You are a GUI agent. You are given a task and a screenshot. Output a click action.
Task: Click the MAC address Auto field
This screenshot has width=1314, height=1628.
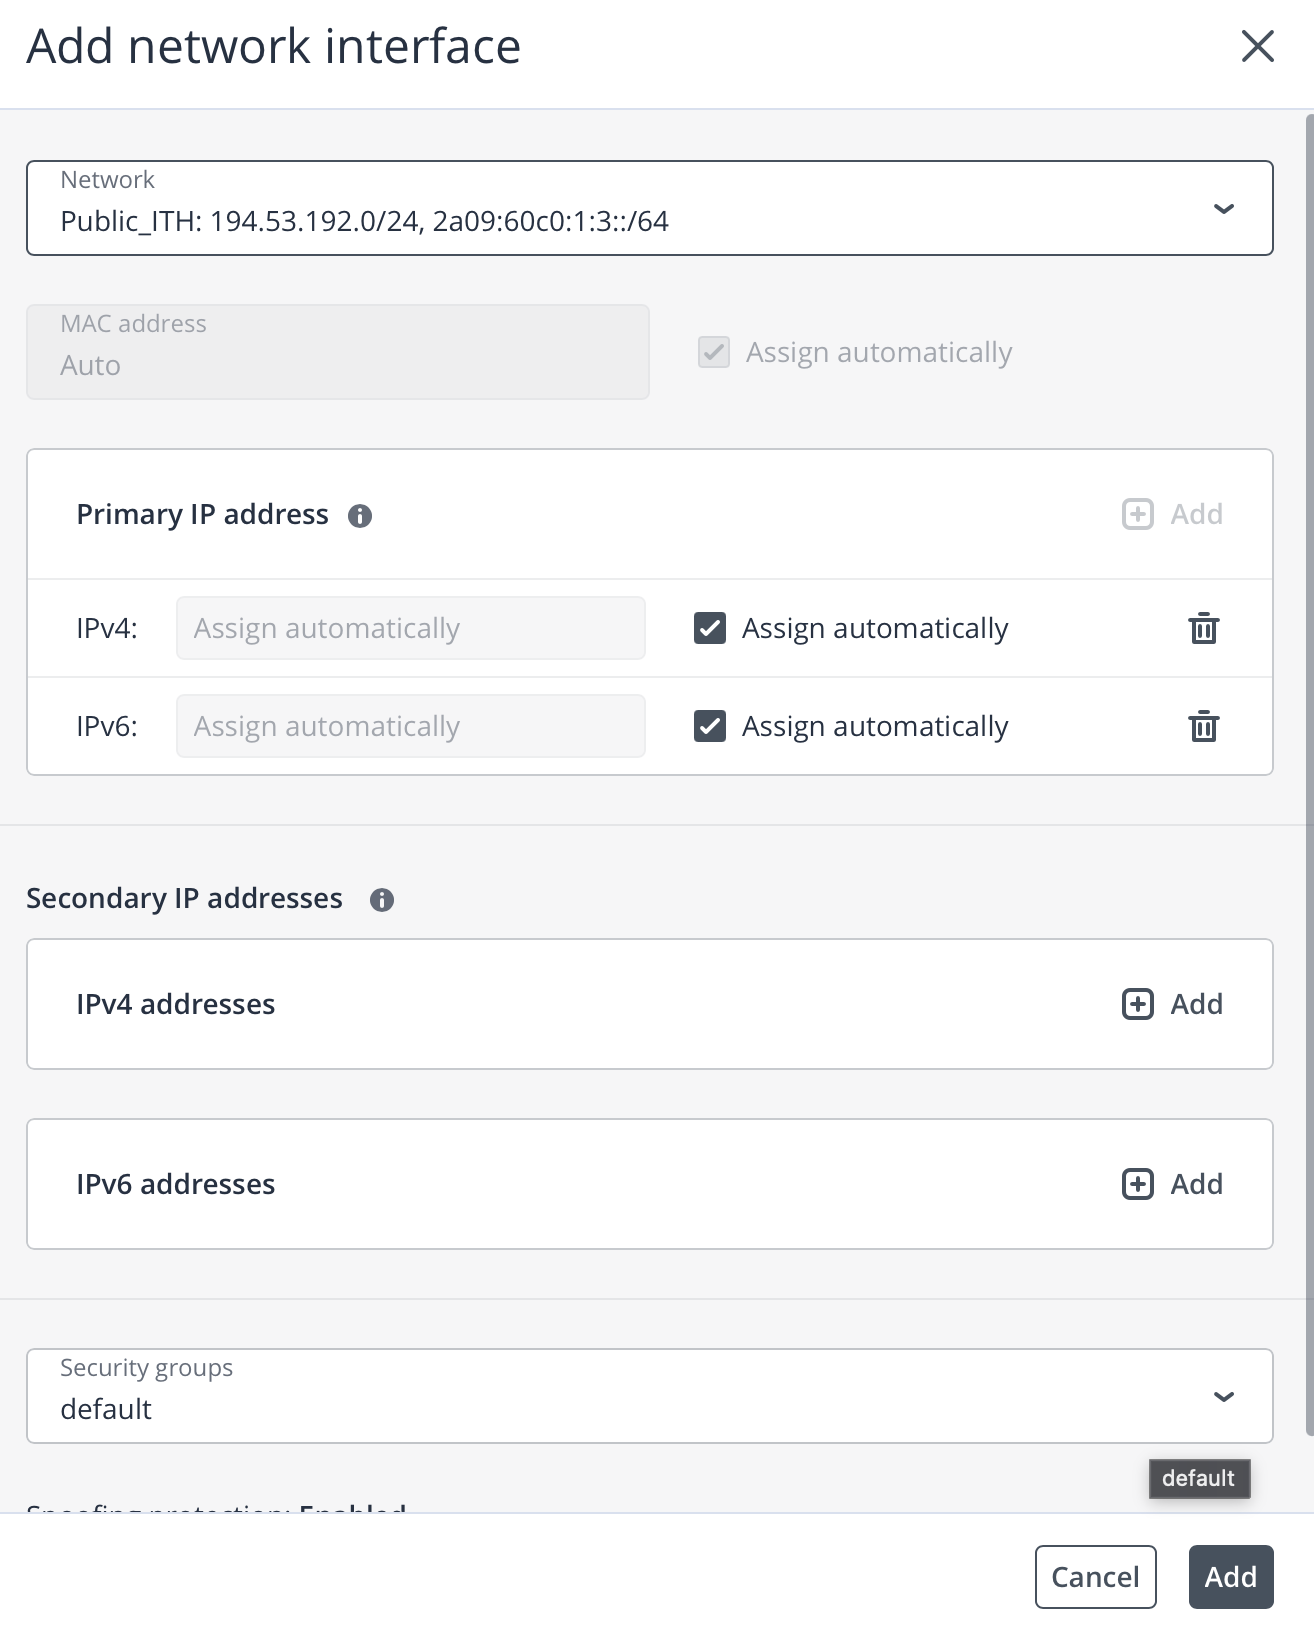[x=337, y=352]
